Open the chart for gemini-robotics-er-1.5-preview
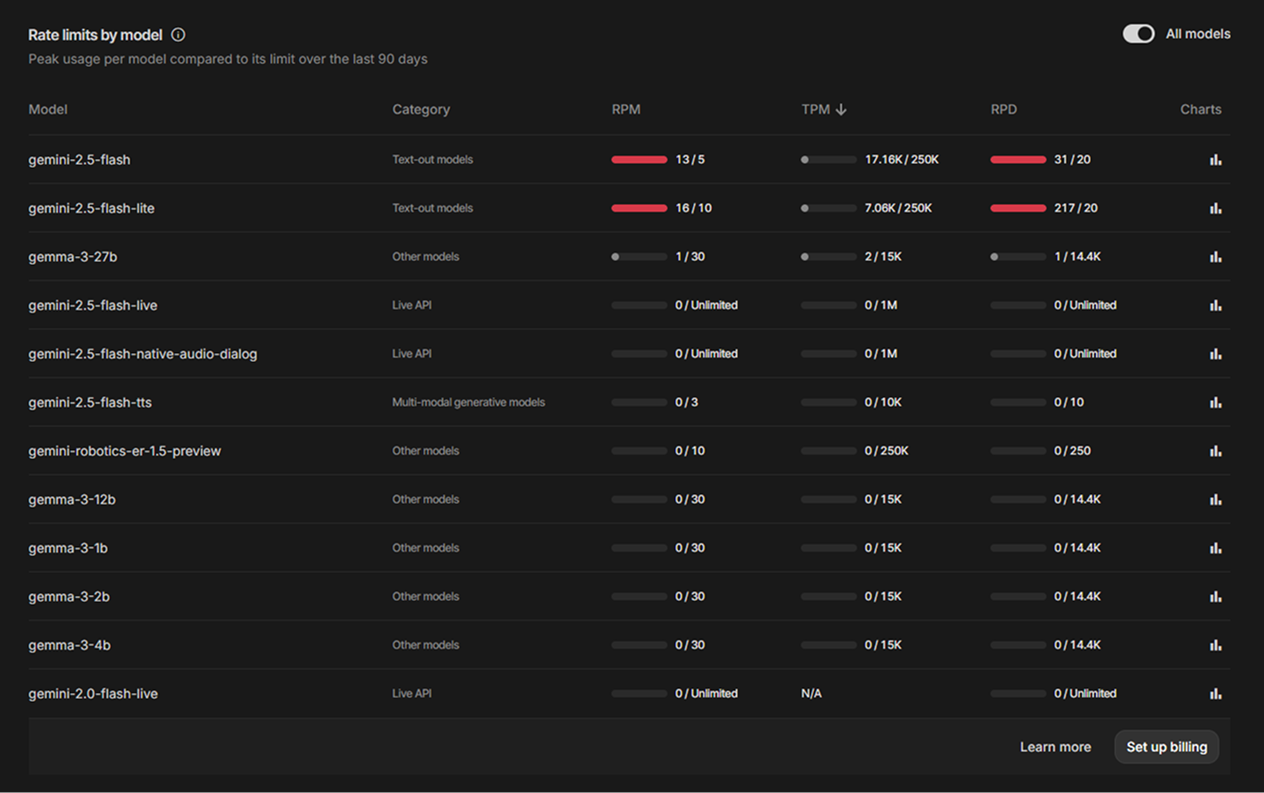Image resolution: width=1264 pixels, height=793 pixels. pos(1215,451)
